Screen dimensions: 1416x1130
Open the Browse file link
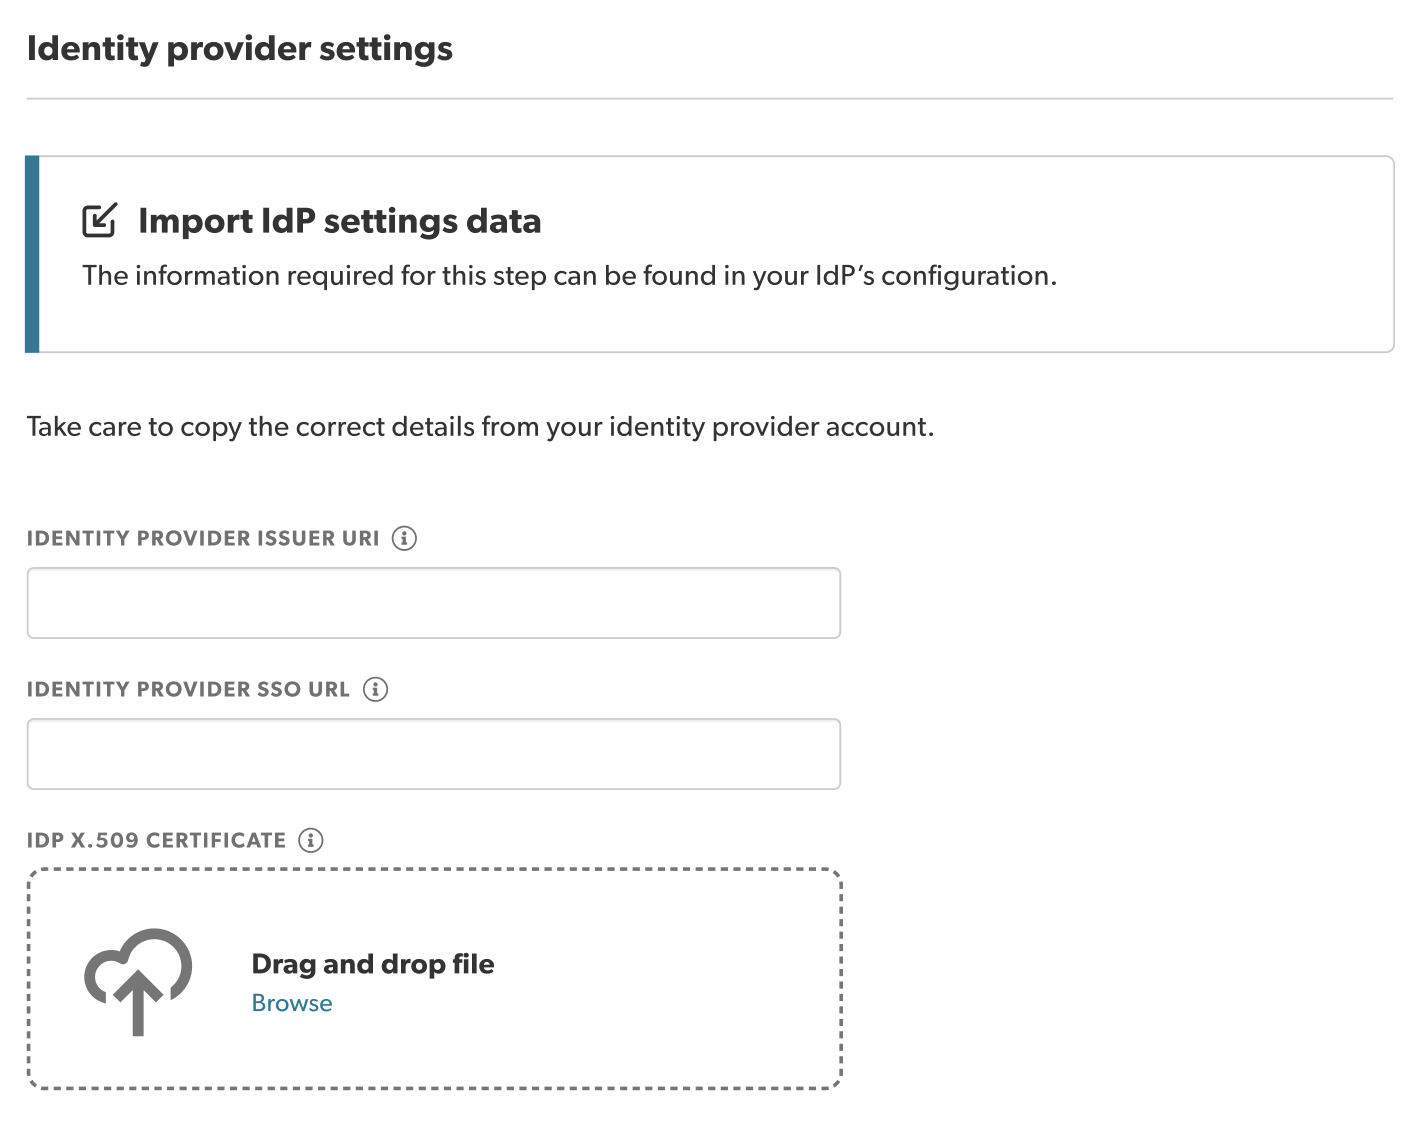tap(291, 1003)
